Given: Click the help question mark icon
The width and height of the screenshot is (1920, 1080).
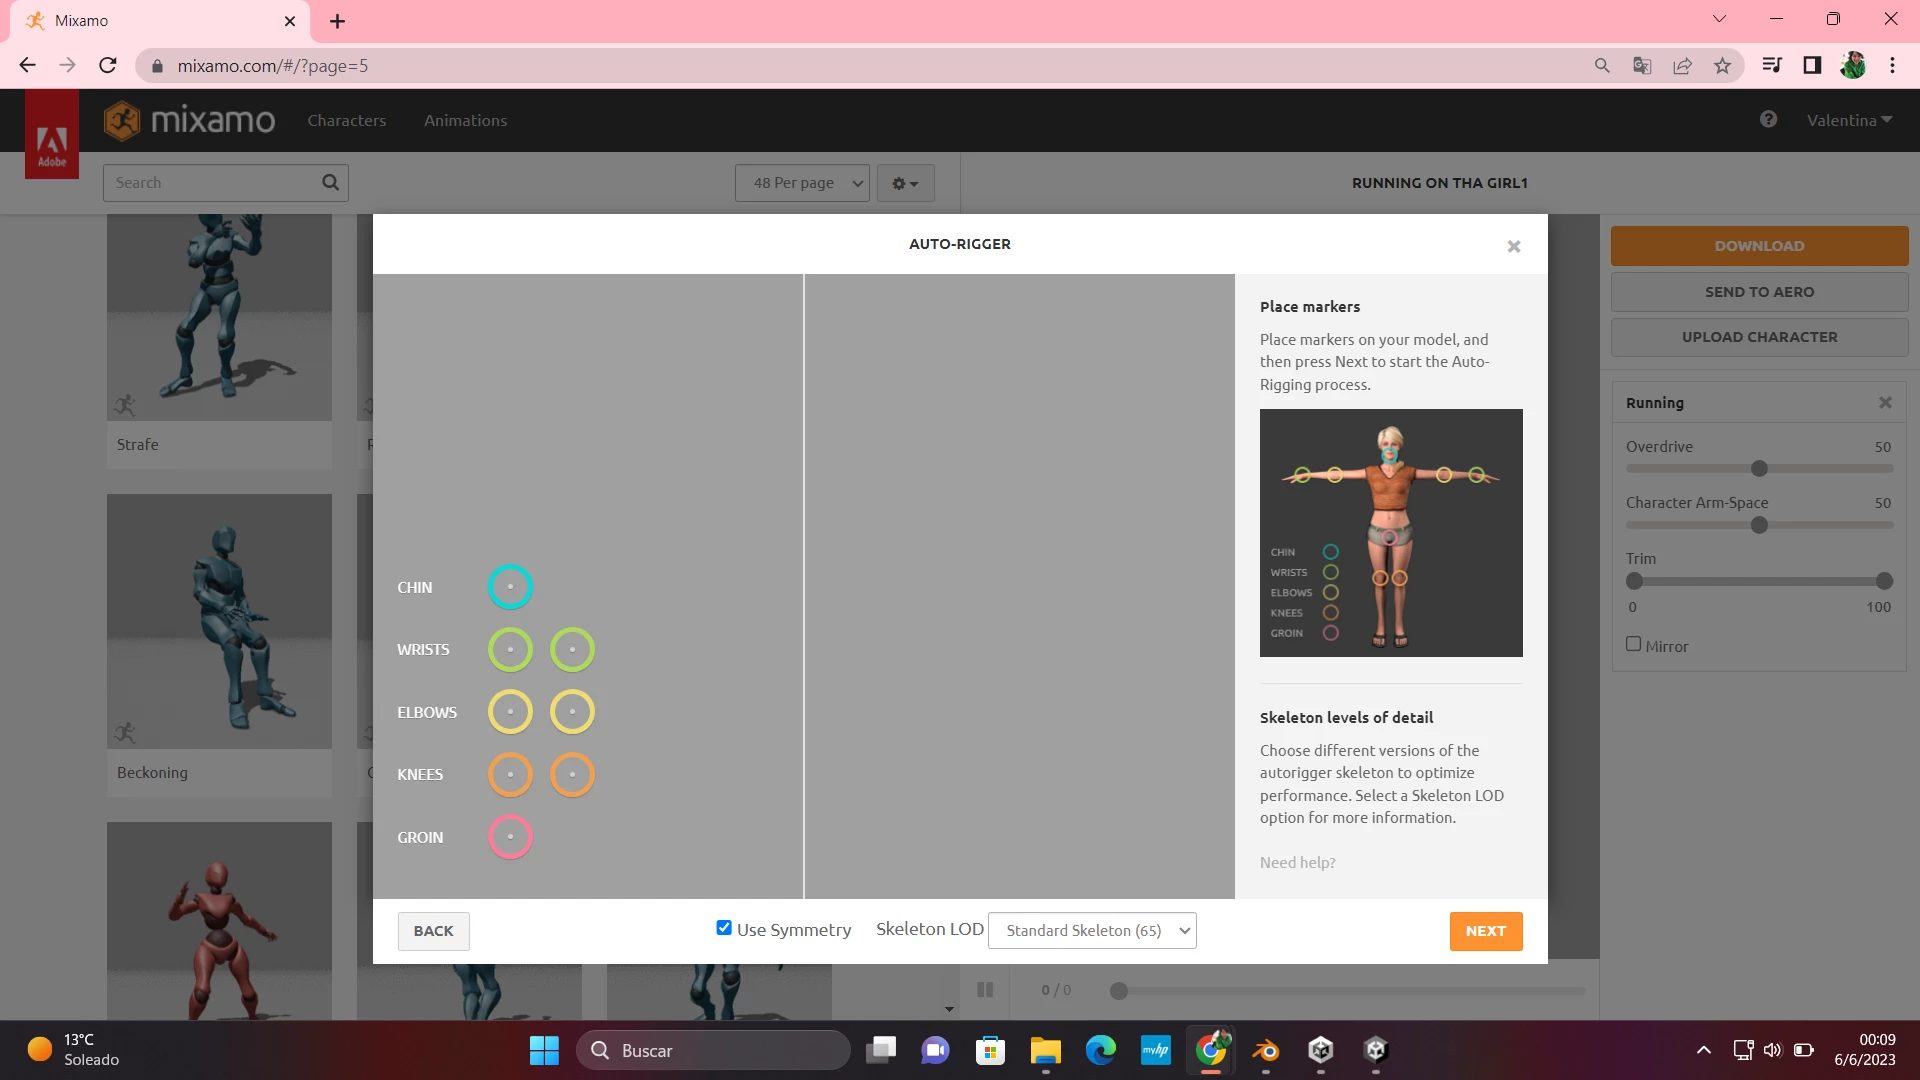Looking at the screenshot, I should [1768, 120].
